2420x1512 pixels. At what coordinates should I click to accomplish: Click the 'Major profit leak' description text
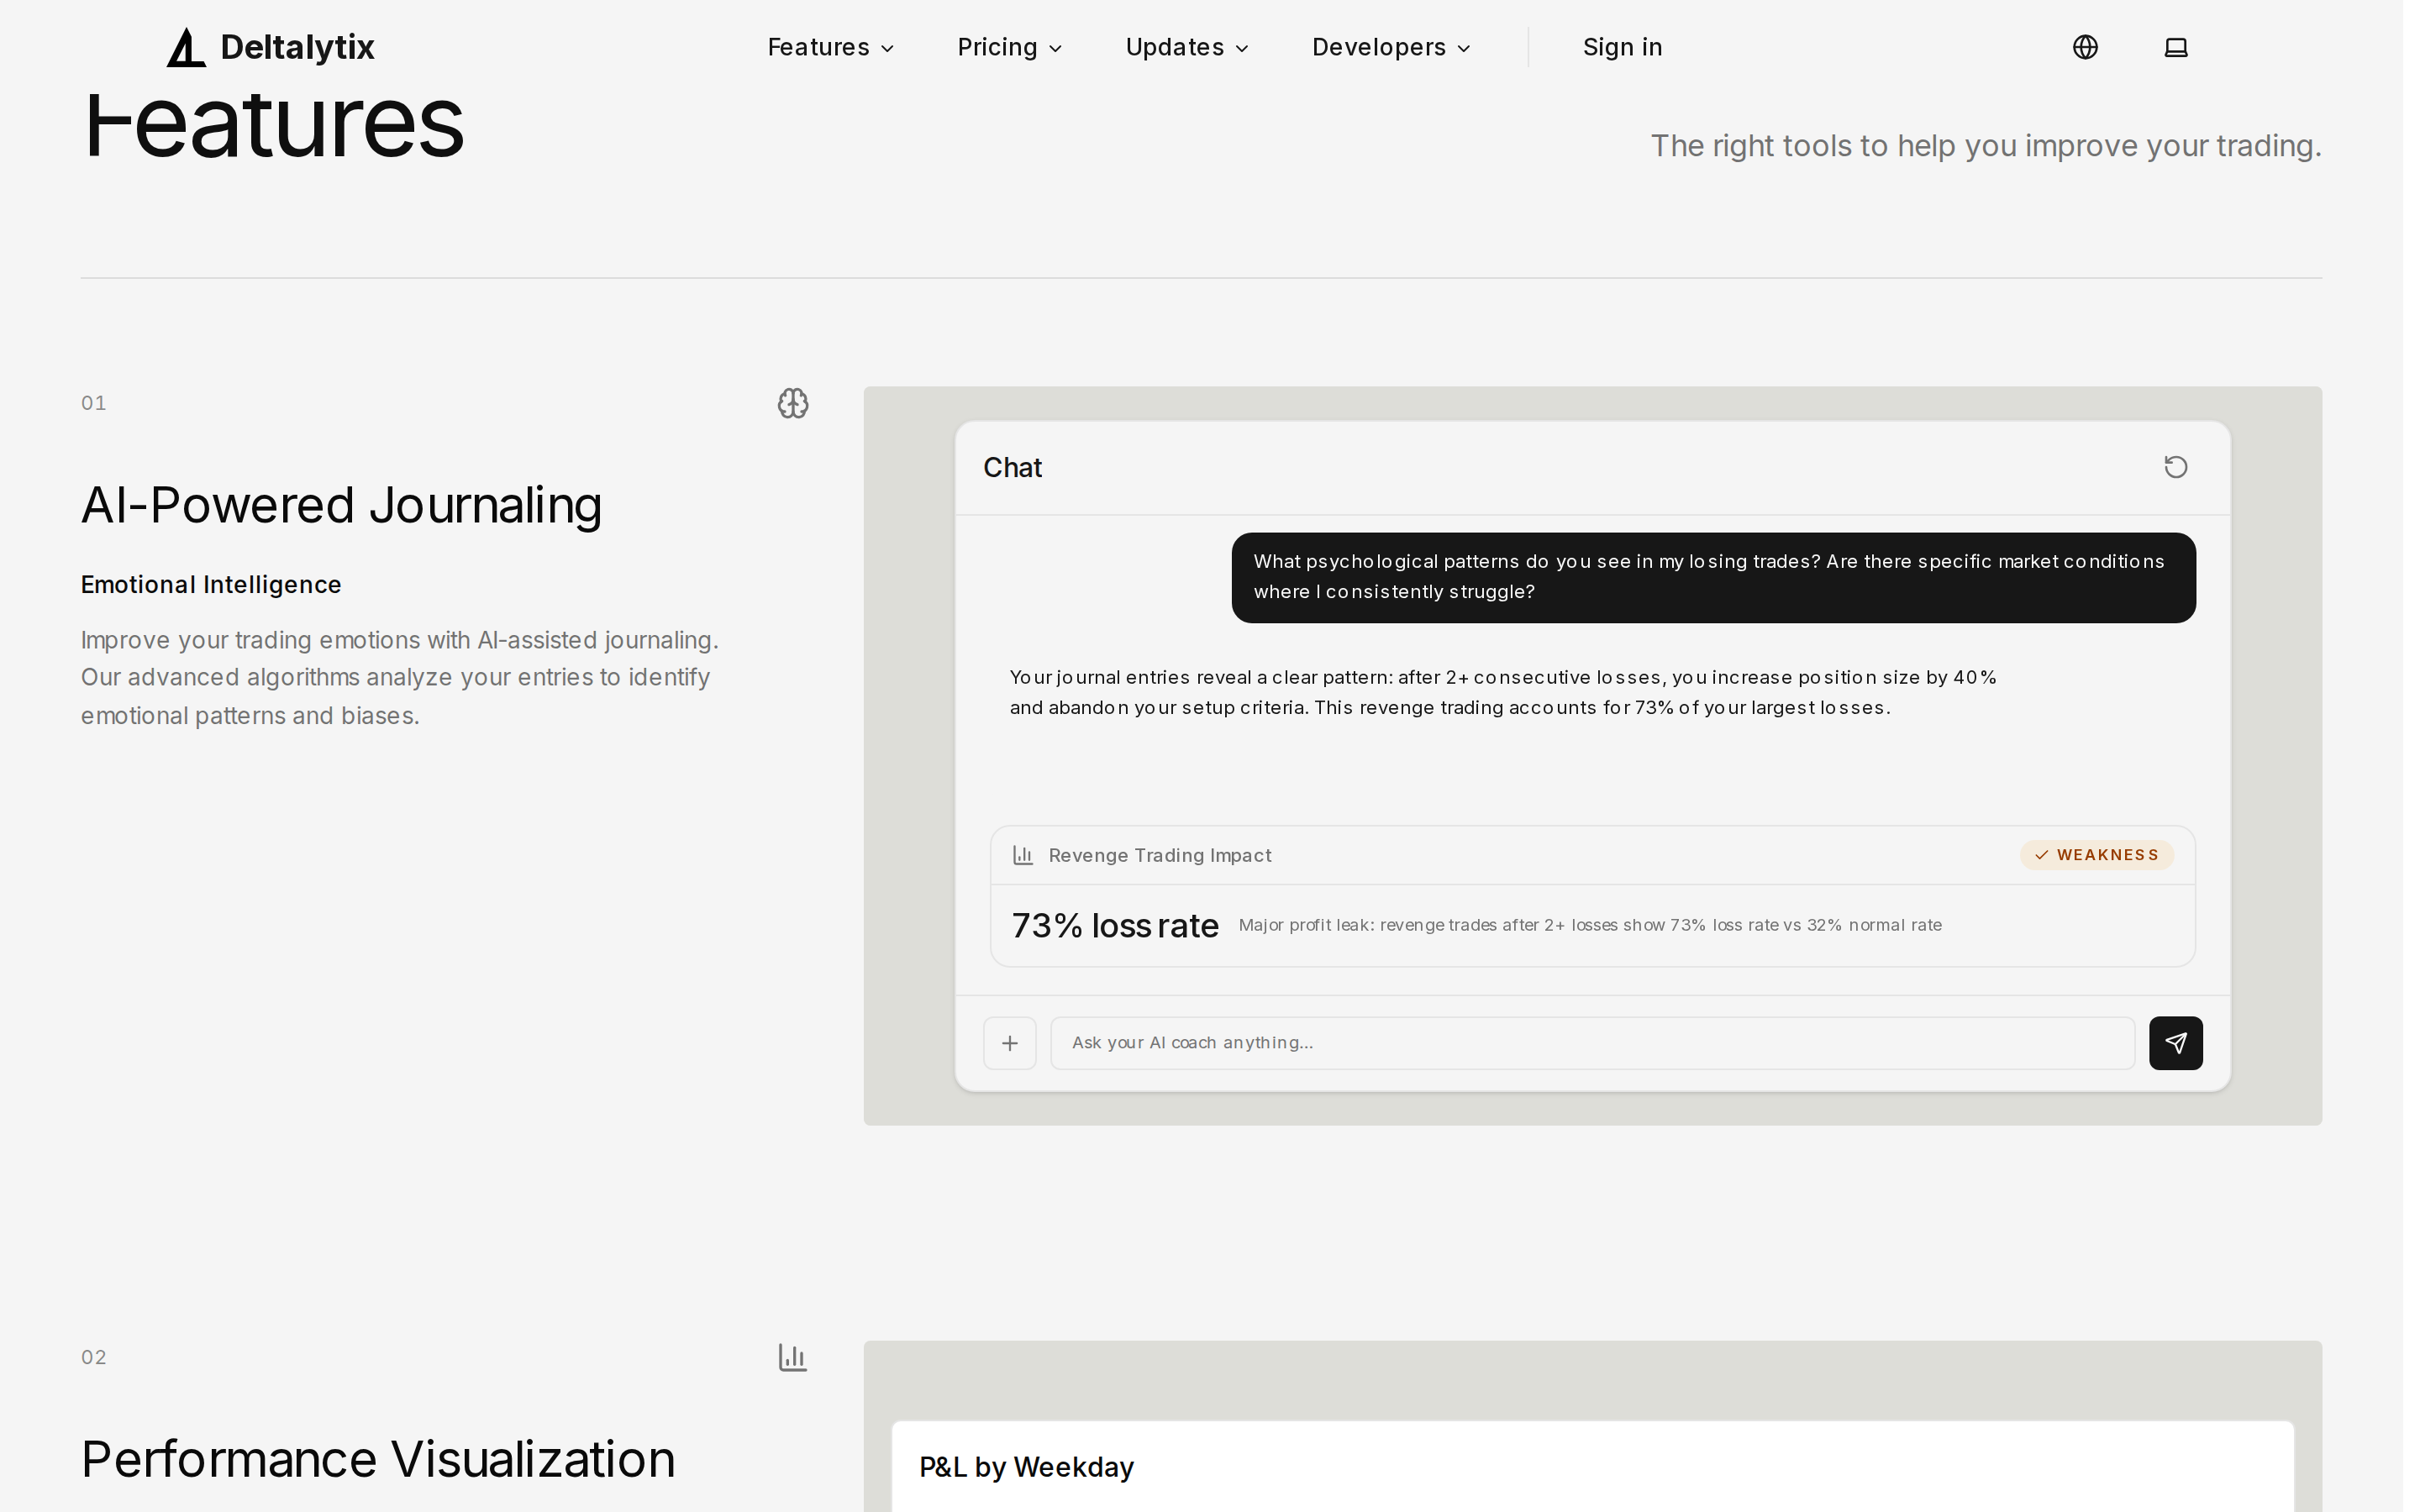click(1590, 925)
